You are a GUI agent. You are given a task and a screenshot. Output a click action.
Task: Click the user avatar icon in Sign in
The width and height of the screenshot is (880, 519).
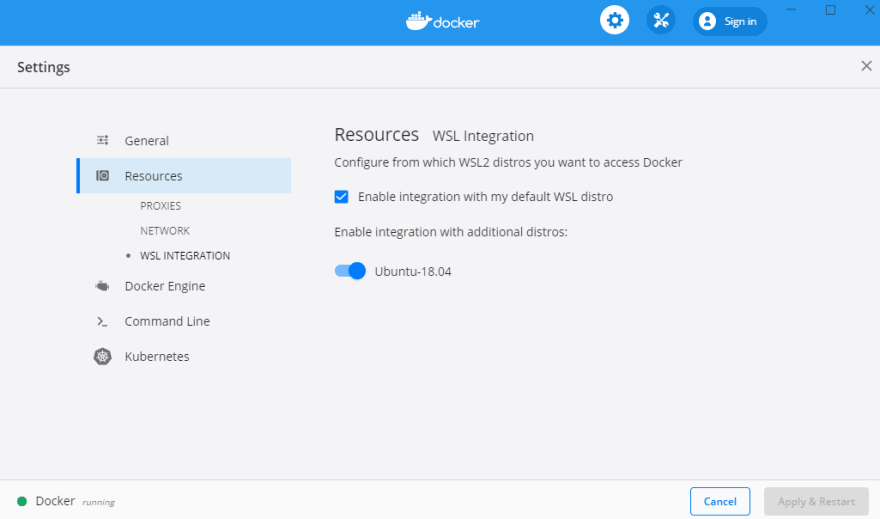pos(707,21)
